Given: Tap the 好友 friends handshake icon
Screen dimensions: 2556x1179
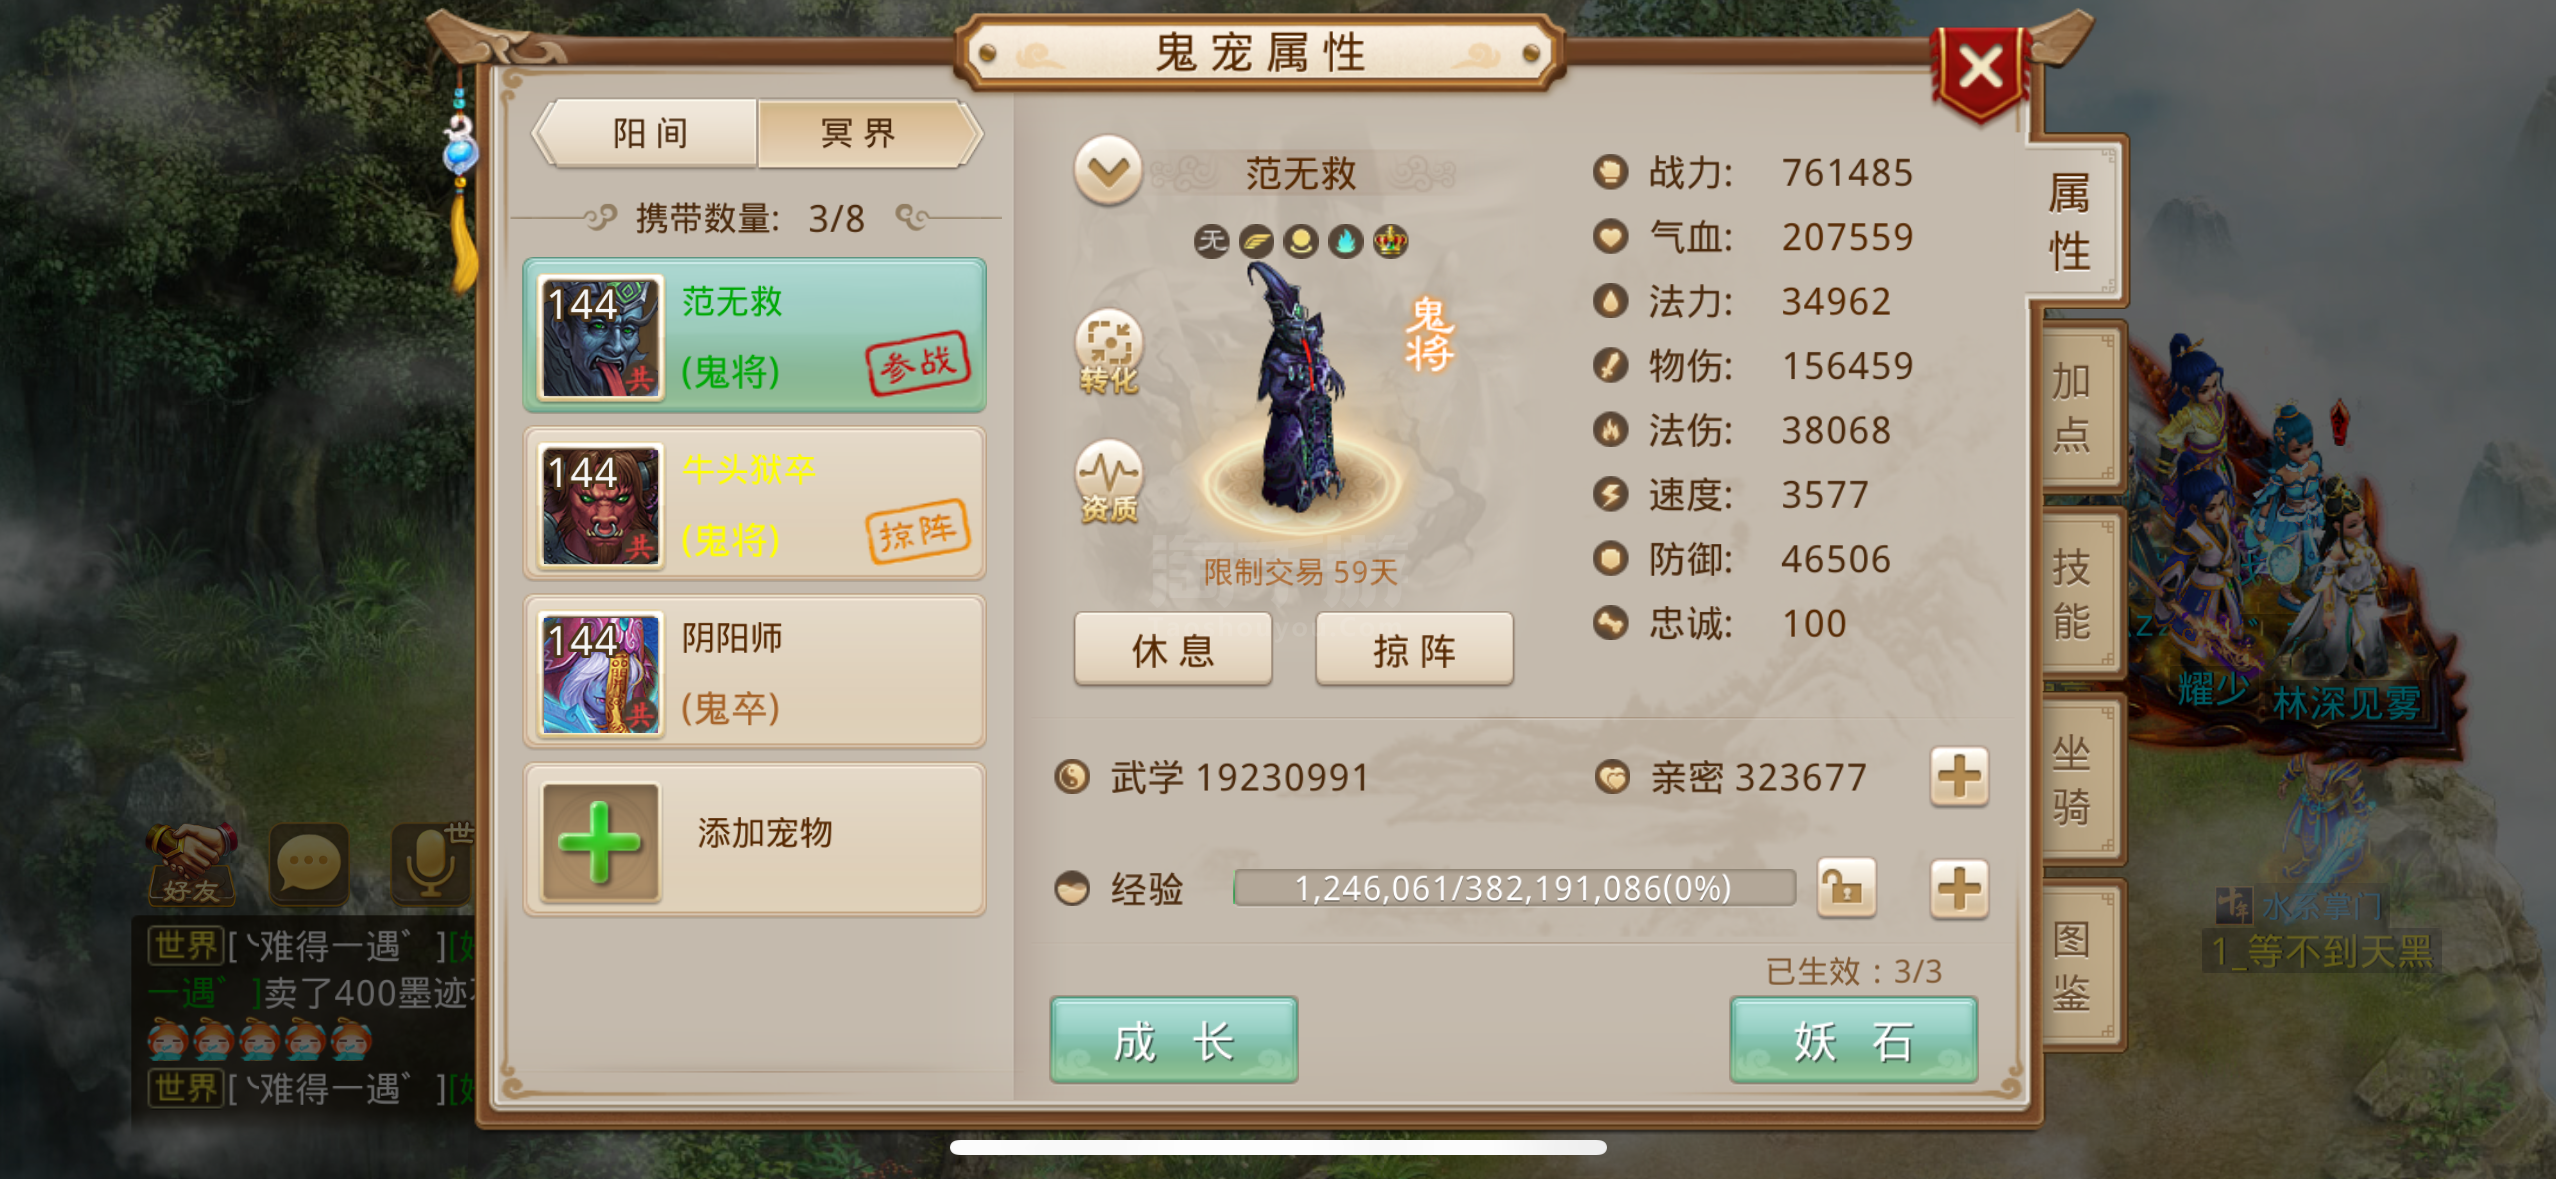Looking at the screenshot, I should [191, 864].
